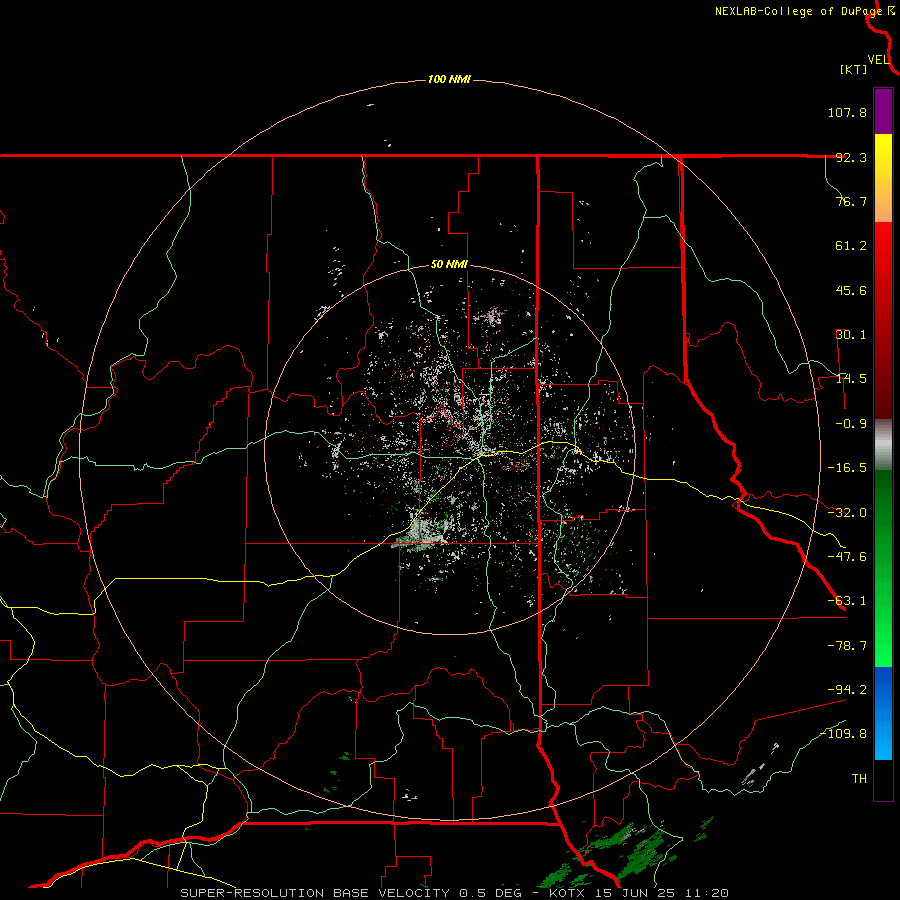Image resolution: width=900 pixels, height=900 pixels.
Task: Click the Super-Resolution Base Velocity caption
Action: coord(455,893)
